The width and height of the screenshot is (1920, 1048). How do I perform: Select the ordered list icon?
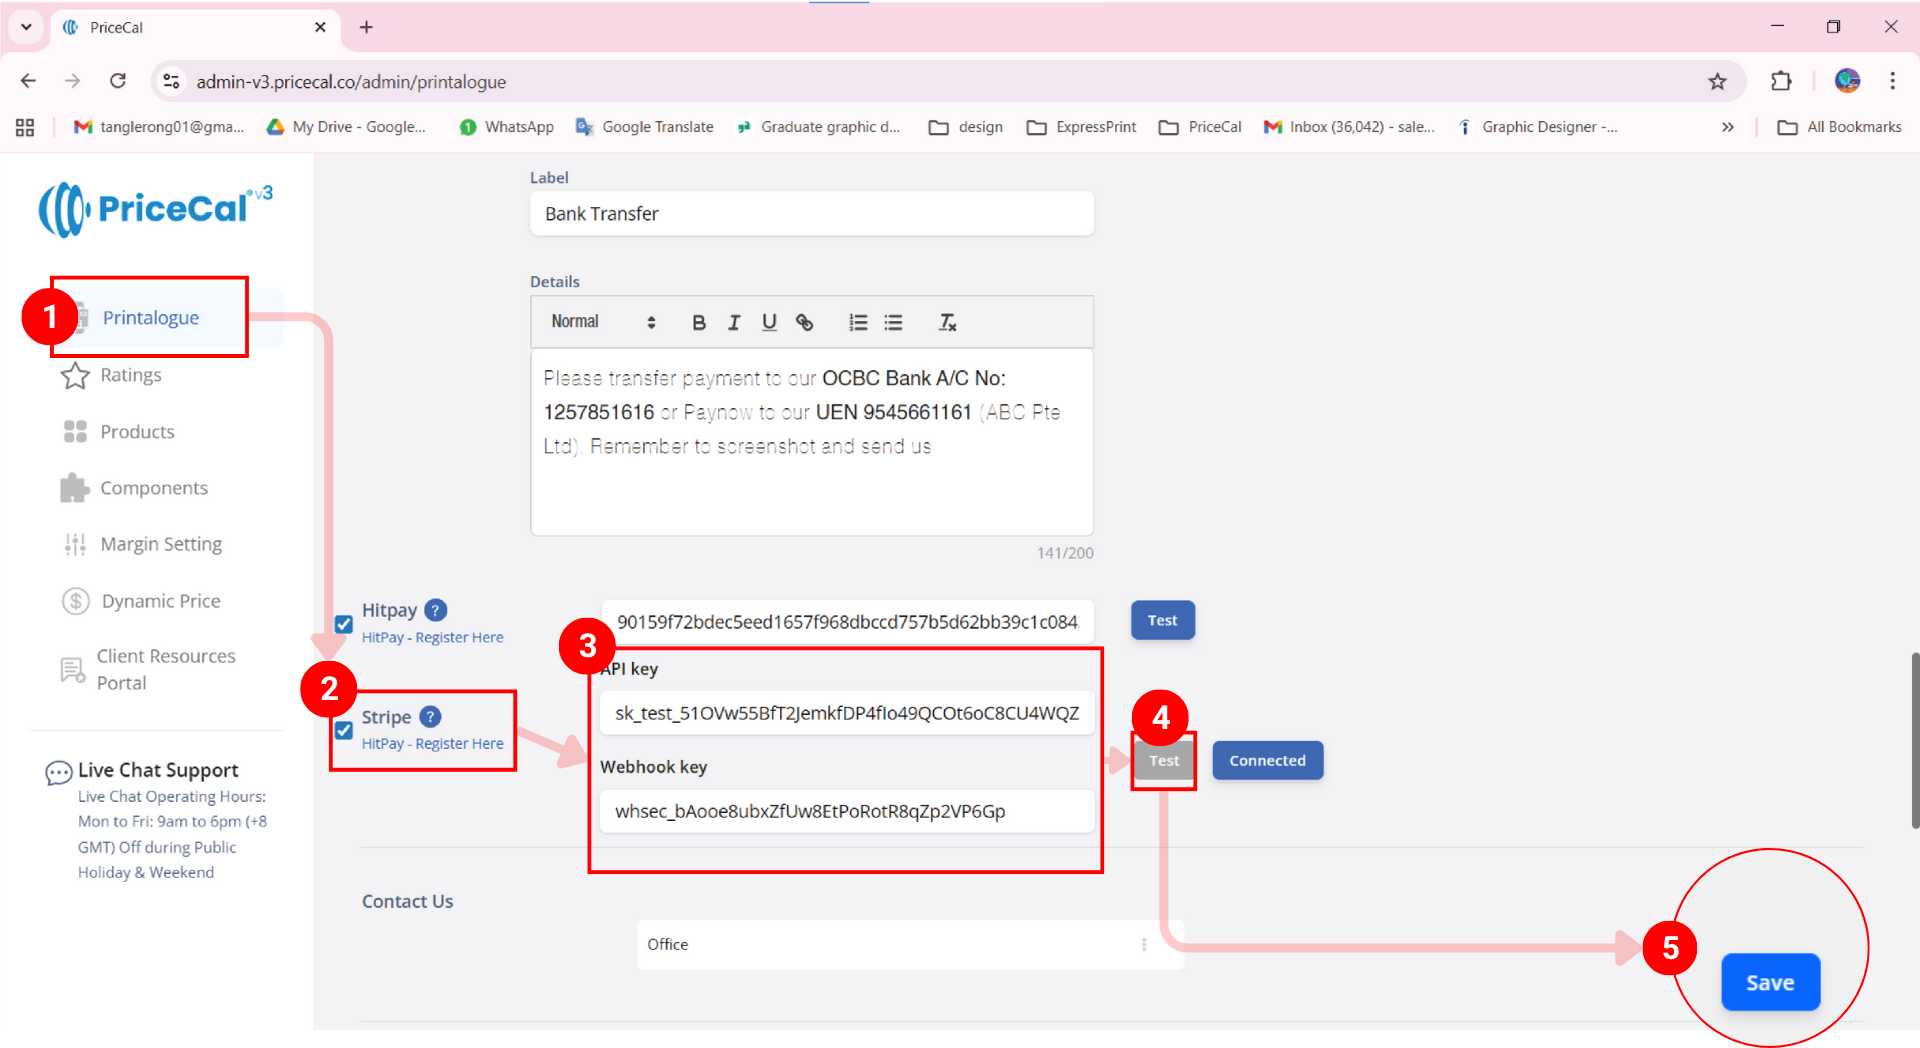coord(858,322)
